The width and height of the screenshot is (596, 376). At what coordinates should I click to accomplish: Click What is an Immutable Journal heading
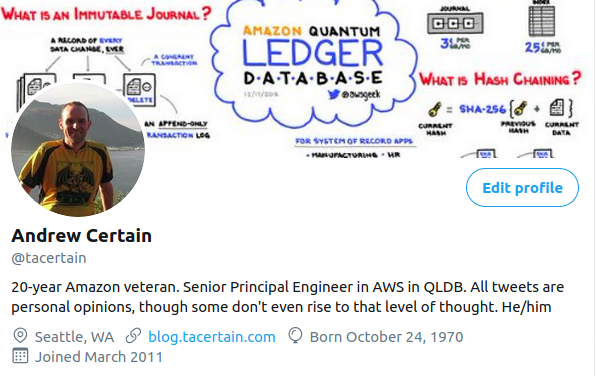pos(106,14)
